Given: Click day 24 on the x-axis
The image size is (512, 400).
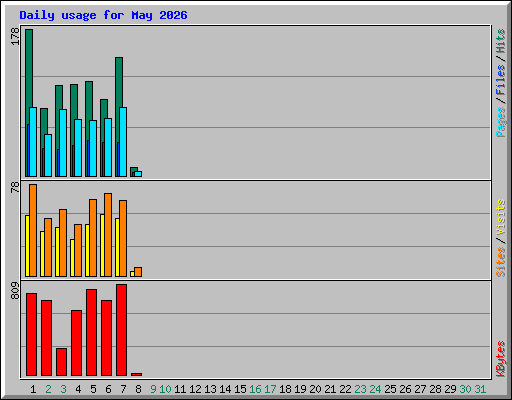Looking at the screenshot, I should [x=375, y=389].
